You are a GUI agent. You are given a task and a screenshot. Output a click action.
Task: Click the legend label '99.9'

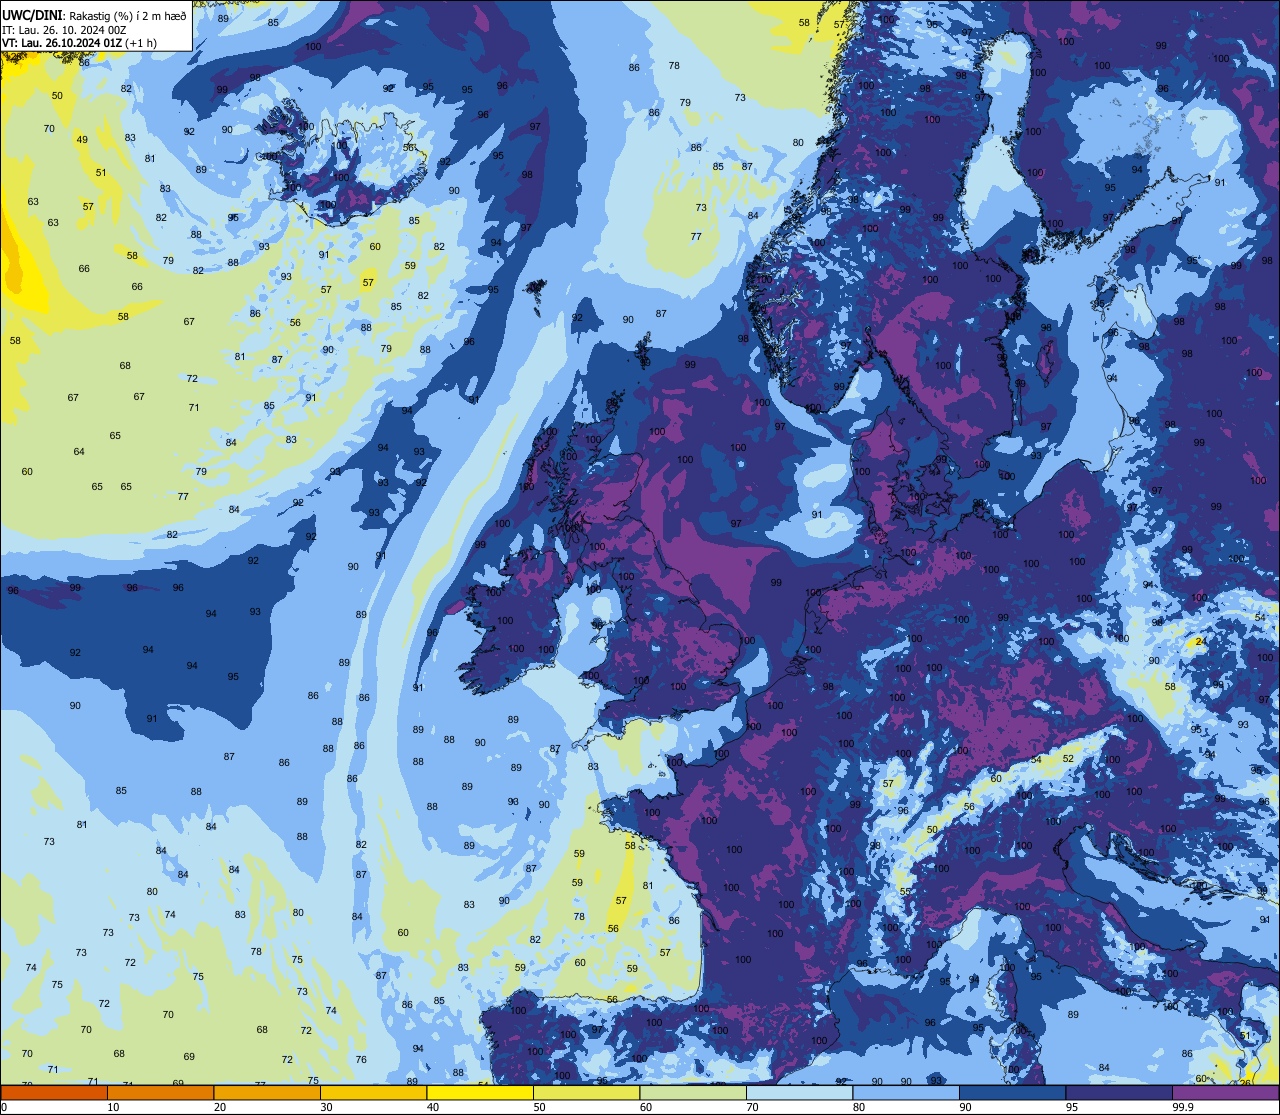pos(1184,1107)
